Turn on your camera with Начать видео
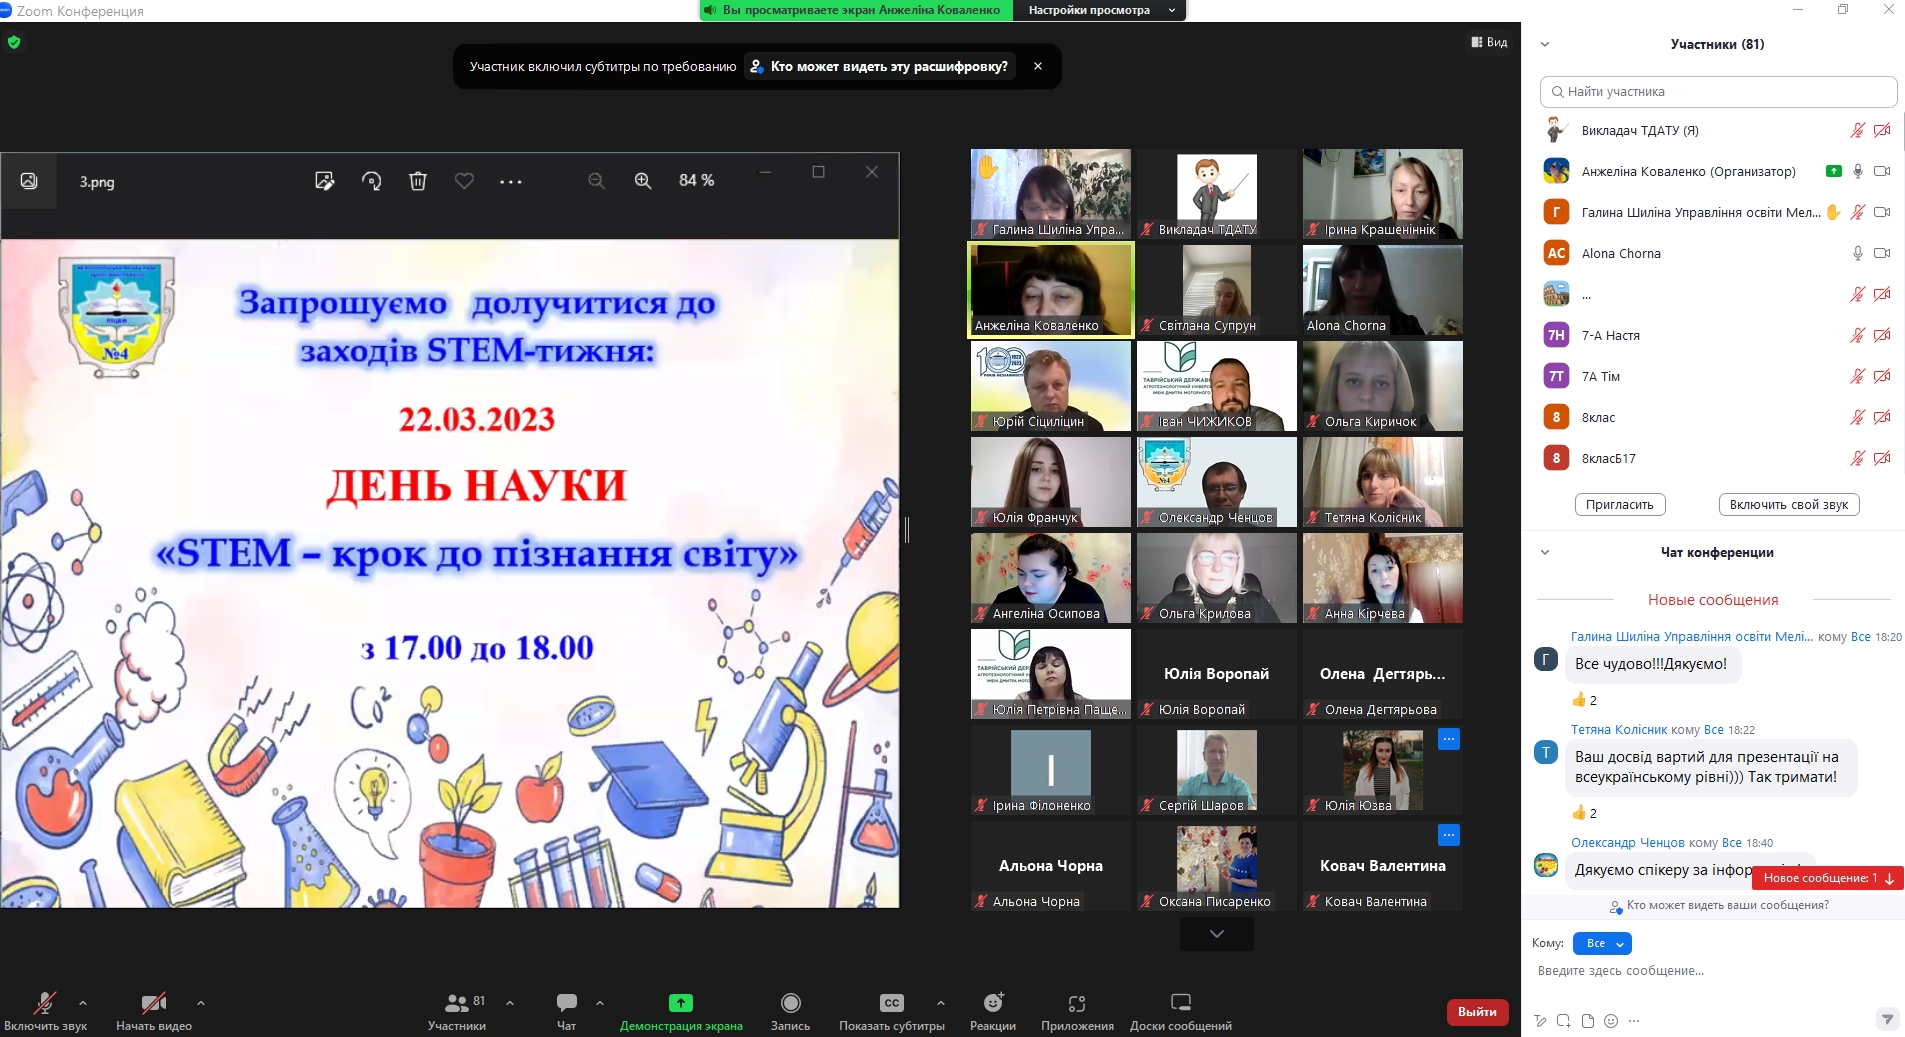The width and height of the screenshot is (1905, 1037). tap(154, 1011)
